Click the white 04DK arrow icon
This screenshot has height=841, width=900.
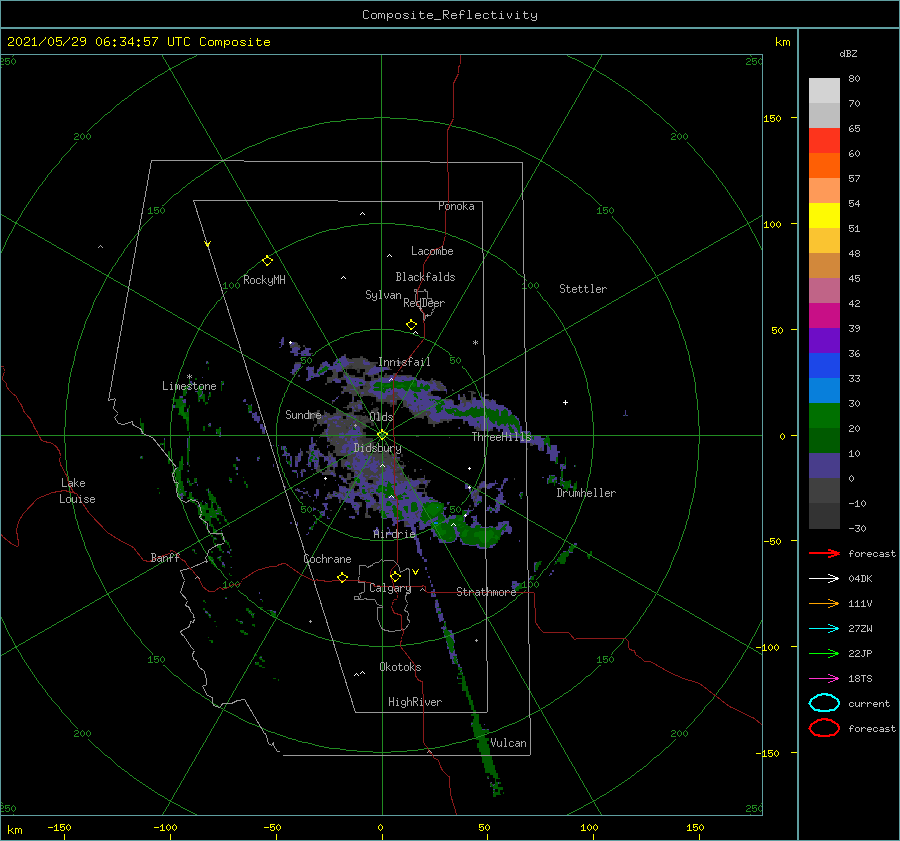[824, 579]
